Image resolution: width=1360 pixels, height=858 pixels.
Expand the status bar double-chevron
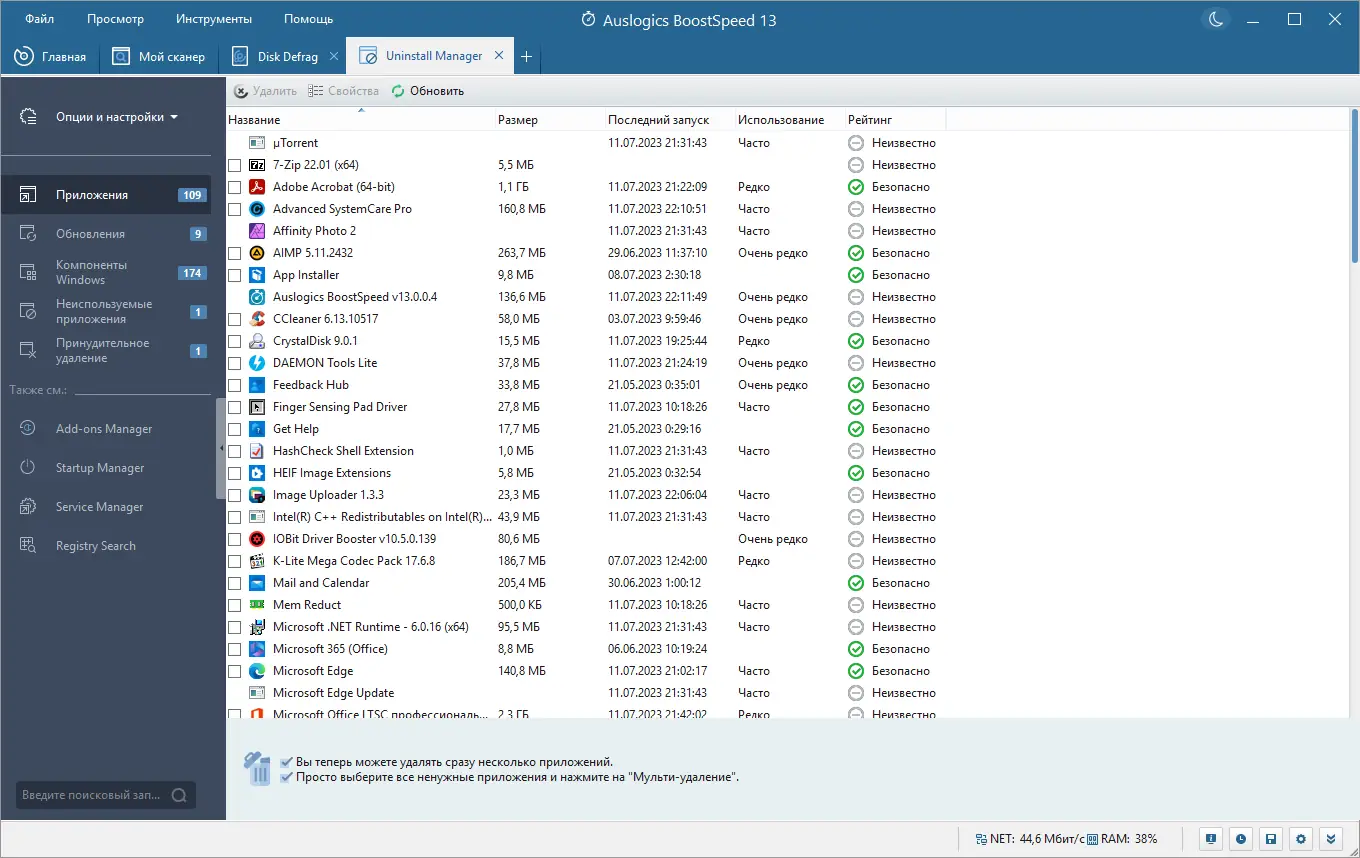(1330, 838)
